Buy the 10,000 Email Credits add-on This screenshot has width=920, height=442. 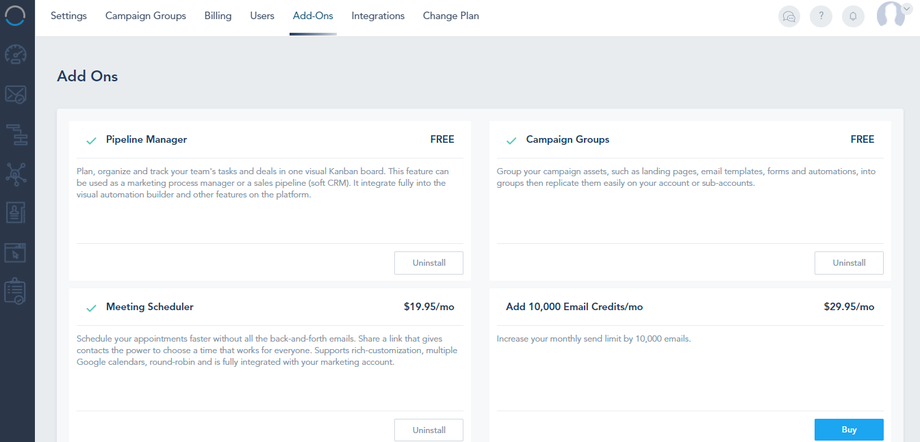849,430
